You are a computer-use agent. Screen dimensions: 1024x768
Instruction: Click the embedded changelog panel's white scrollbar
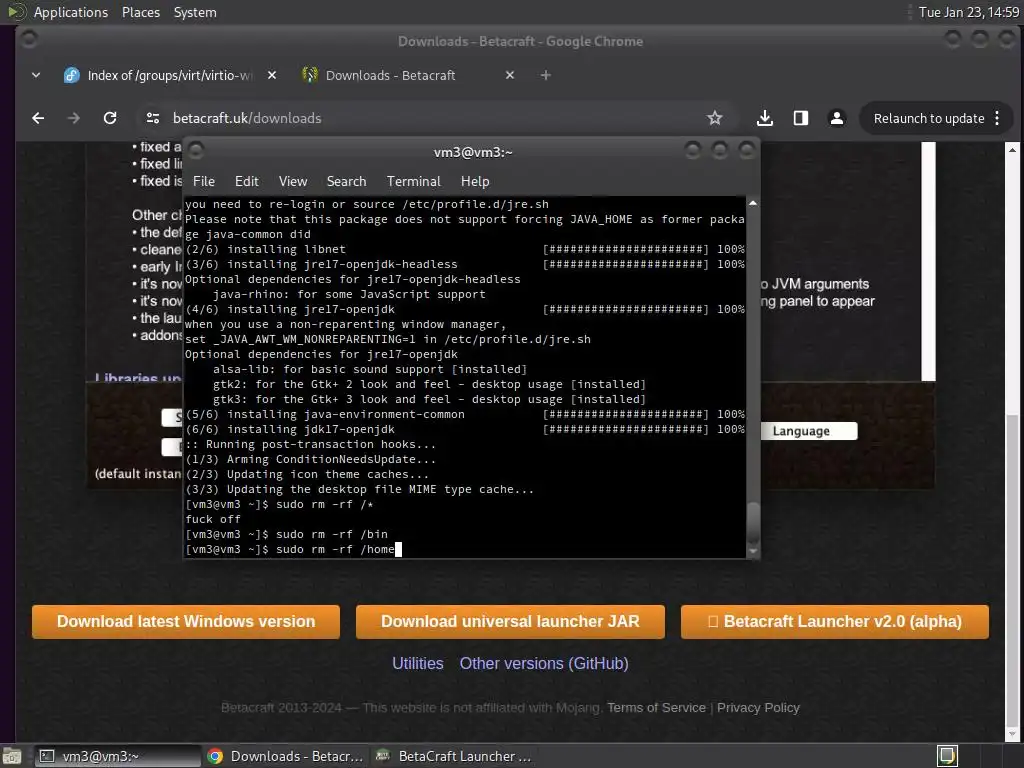point(928,261)
